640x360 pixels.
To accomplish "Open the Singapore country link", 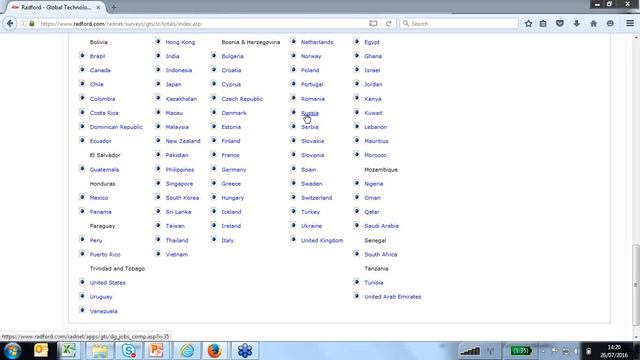I will [179, 184].
